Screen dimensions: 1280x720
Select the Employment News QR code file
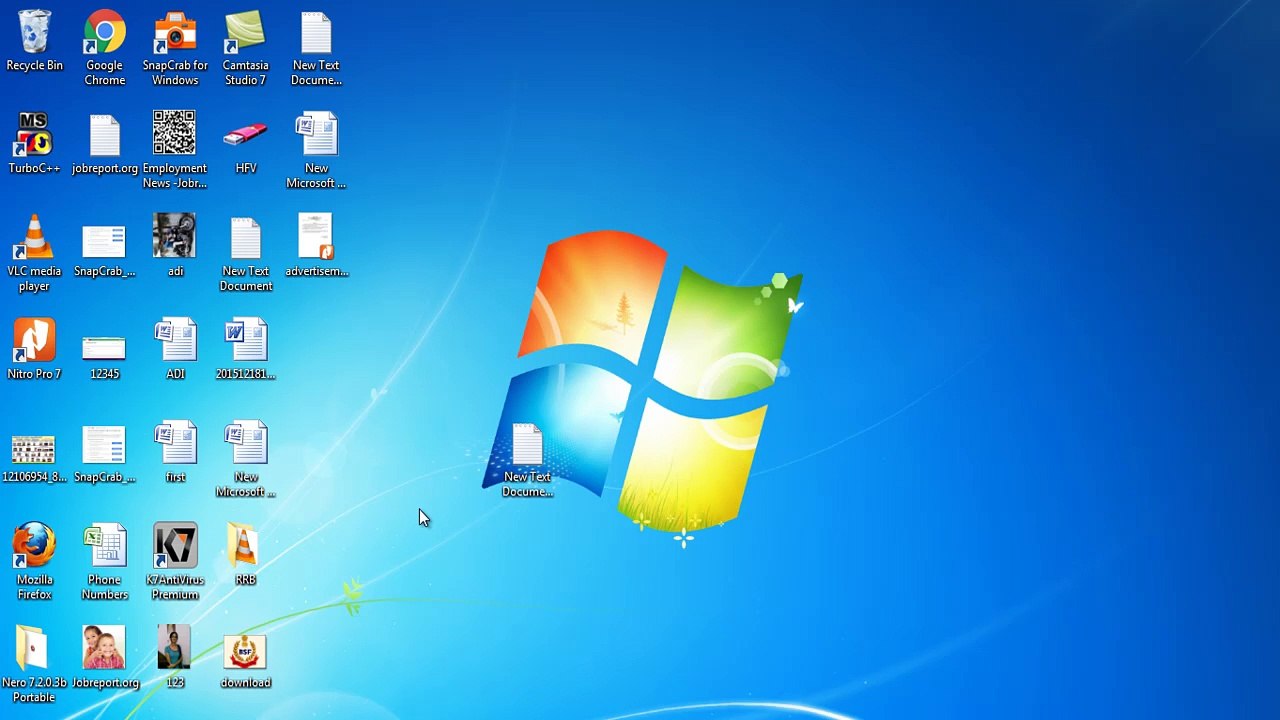(x=175, y=150)
